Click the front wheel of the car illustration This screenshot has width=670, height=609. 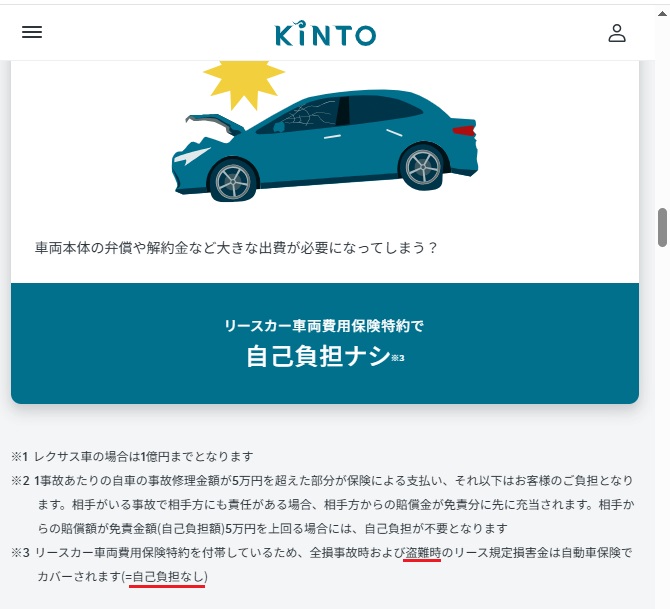pyautogui.click(x=233, y=182)
